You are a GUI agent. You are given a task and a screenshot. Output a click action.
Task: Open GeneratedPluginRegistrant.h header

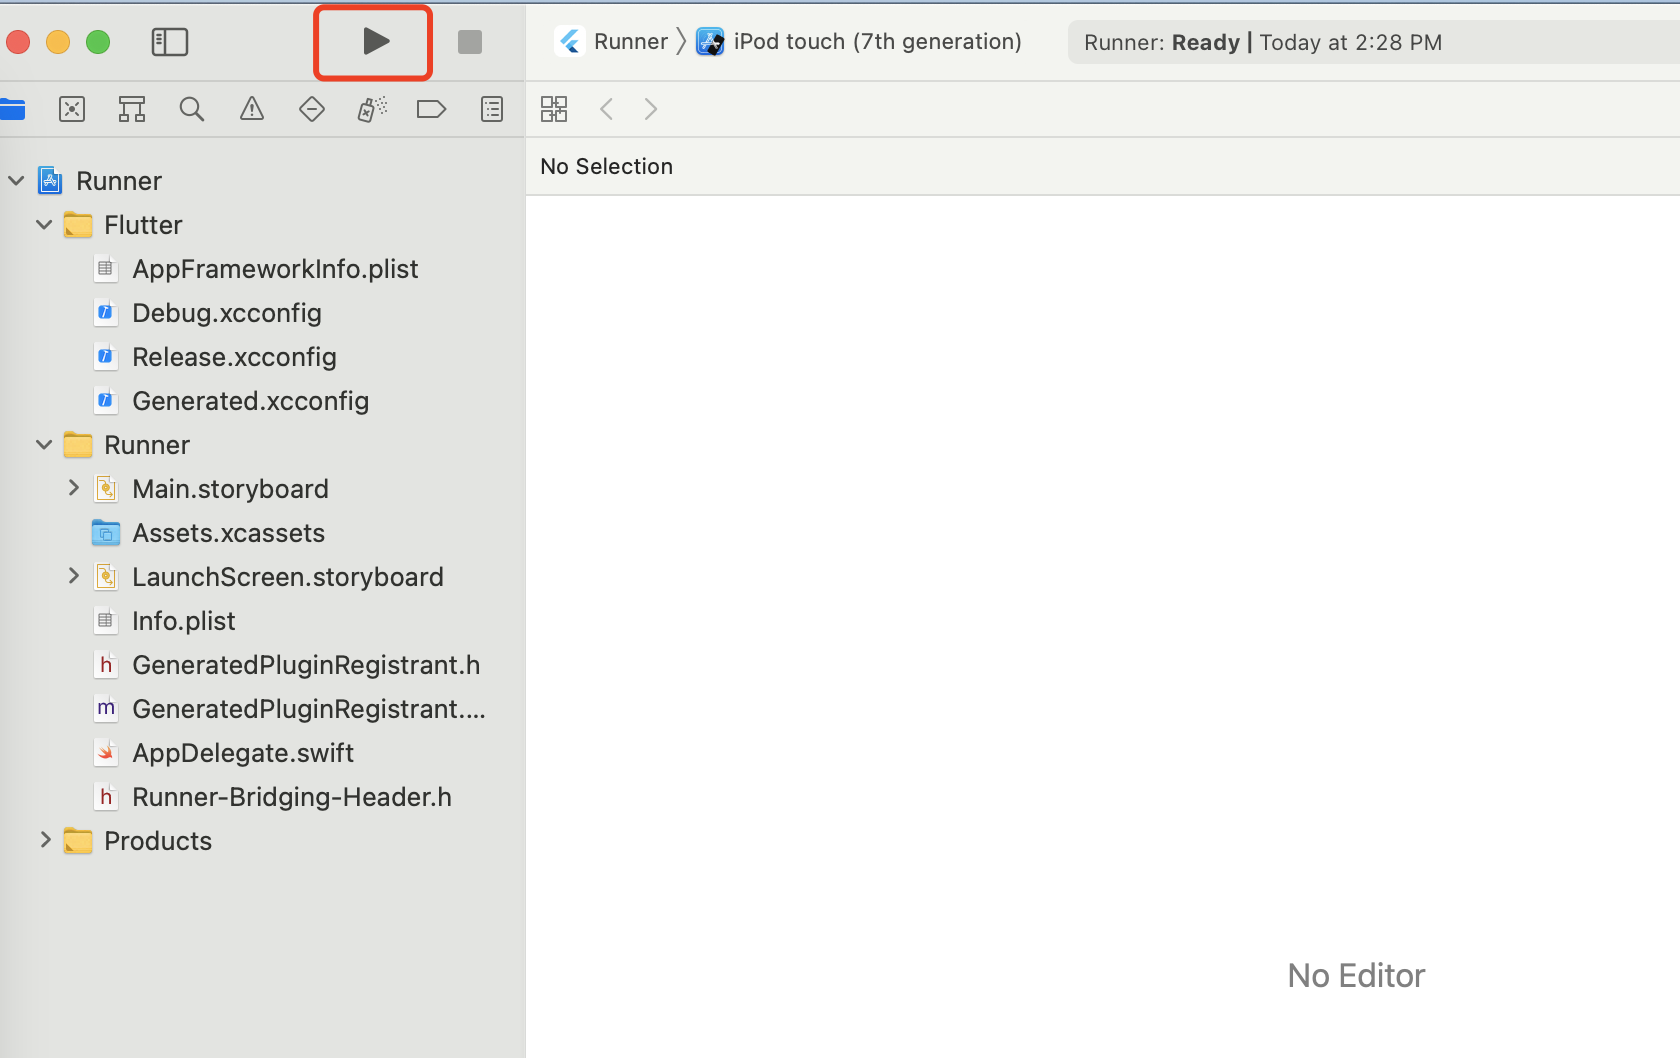287,665
